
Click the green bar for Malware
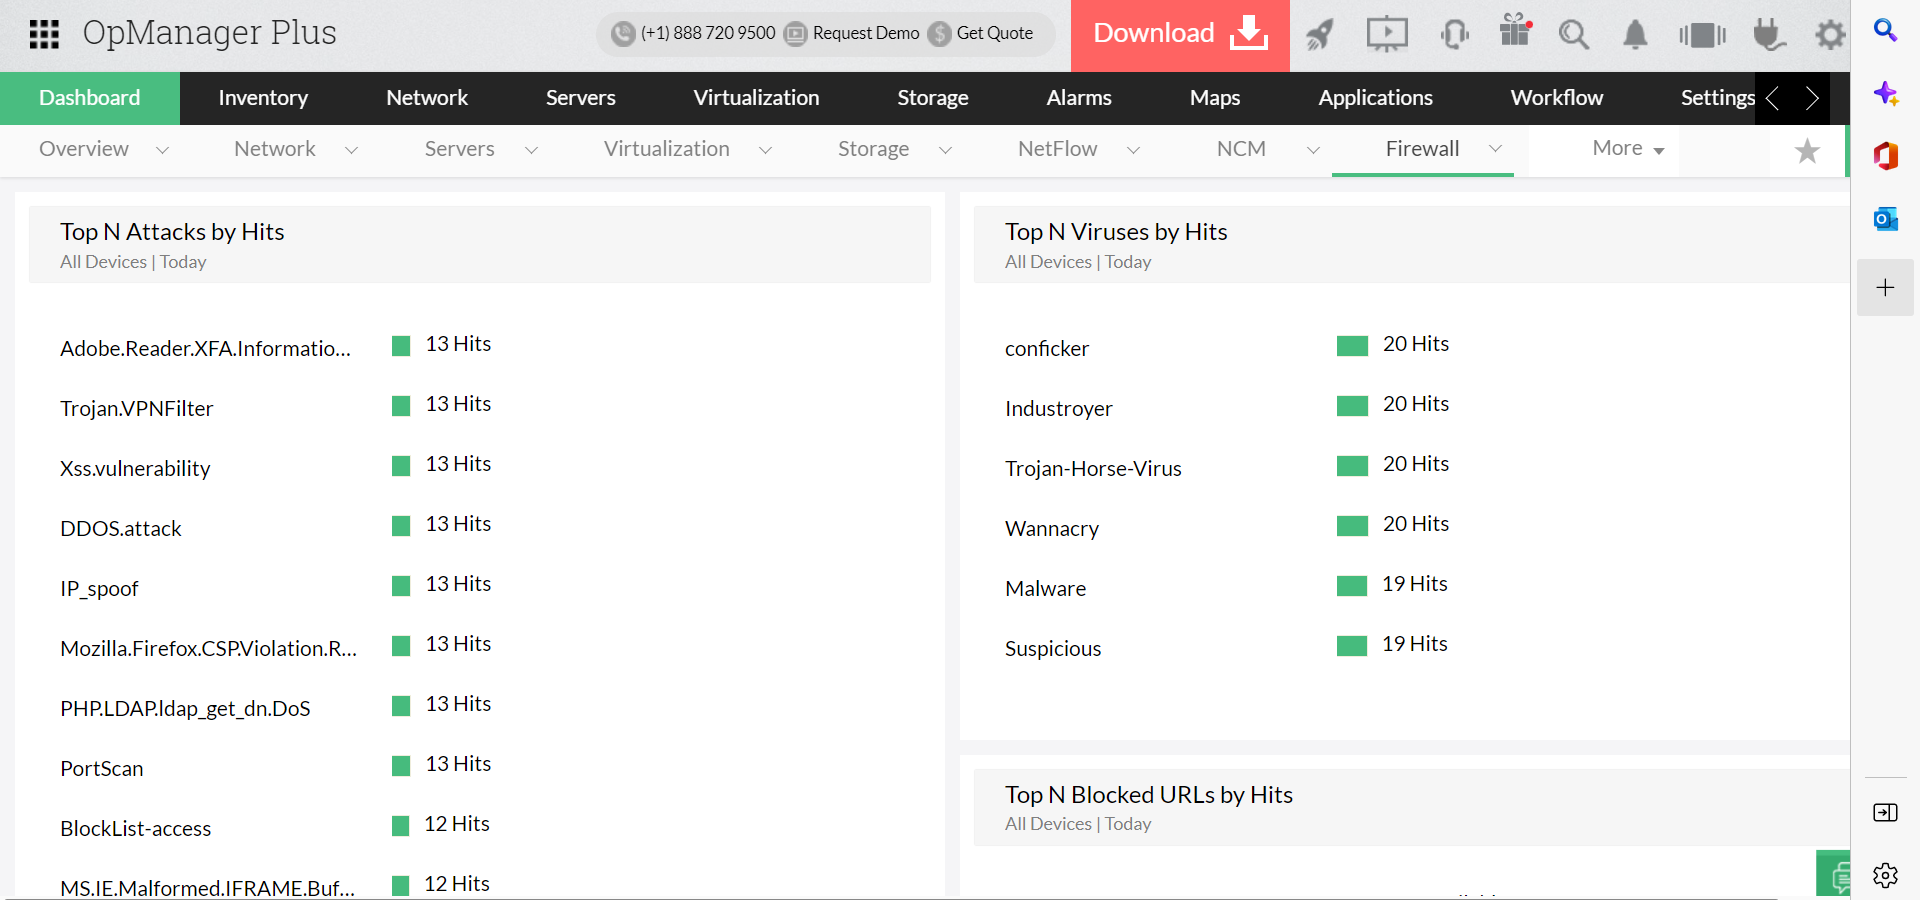tap(1352, 586)
